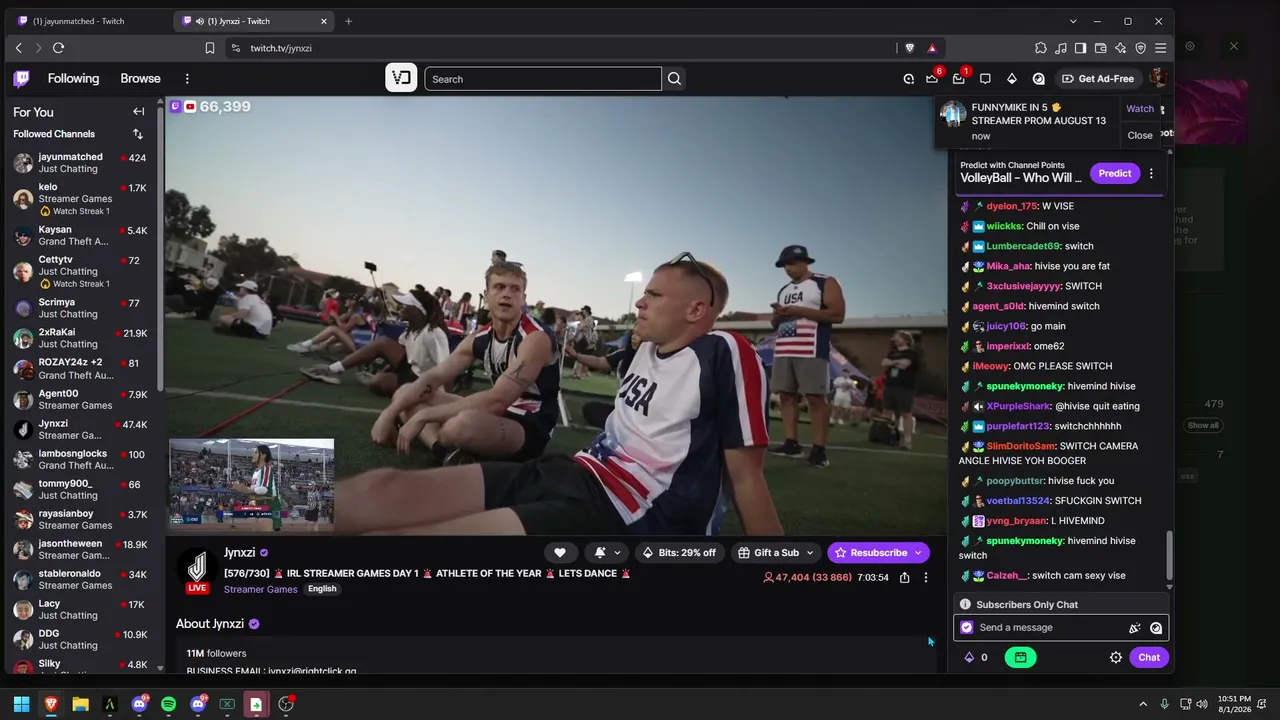Open Brave Wallet icon in toolbar

point(1101,48)
